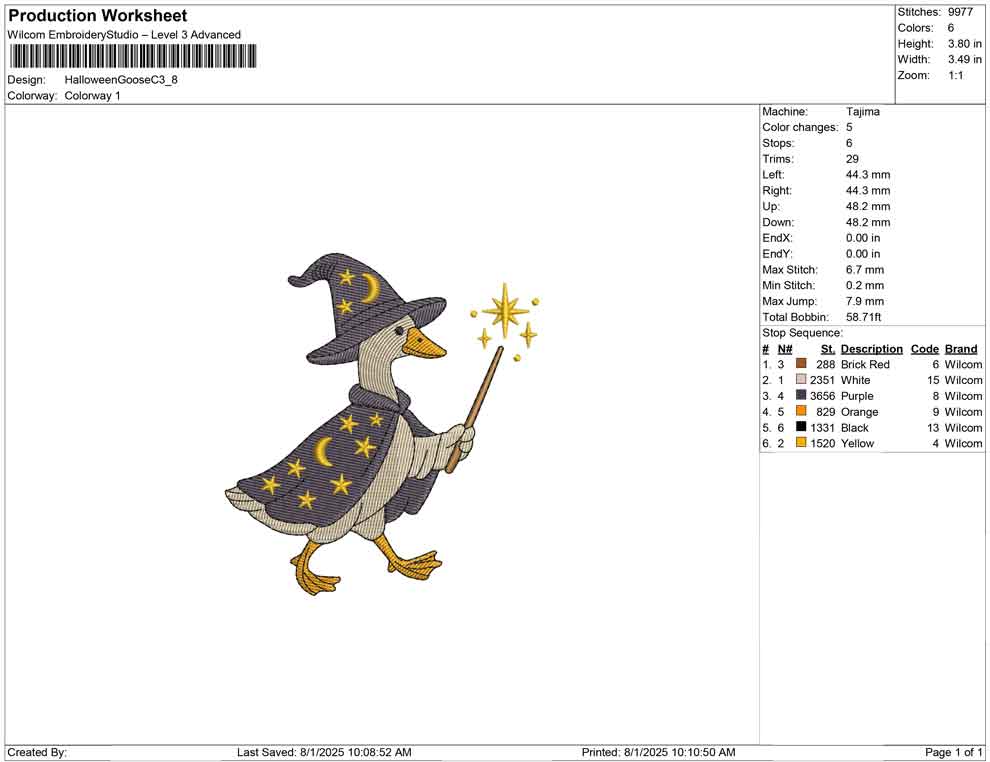Click the Color changes value '5'
Screen dimensions: 990x762
(x=849, y=128)
